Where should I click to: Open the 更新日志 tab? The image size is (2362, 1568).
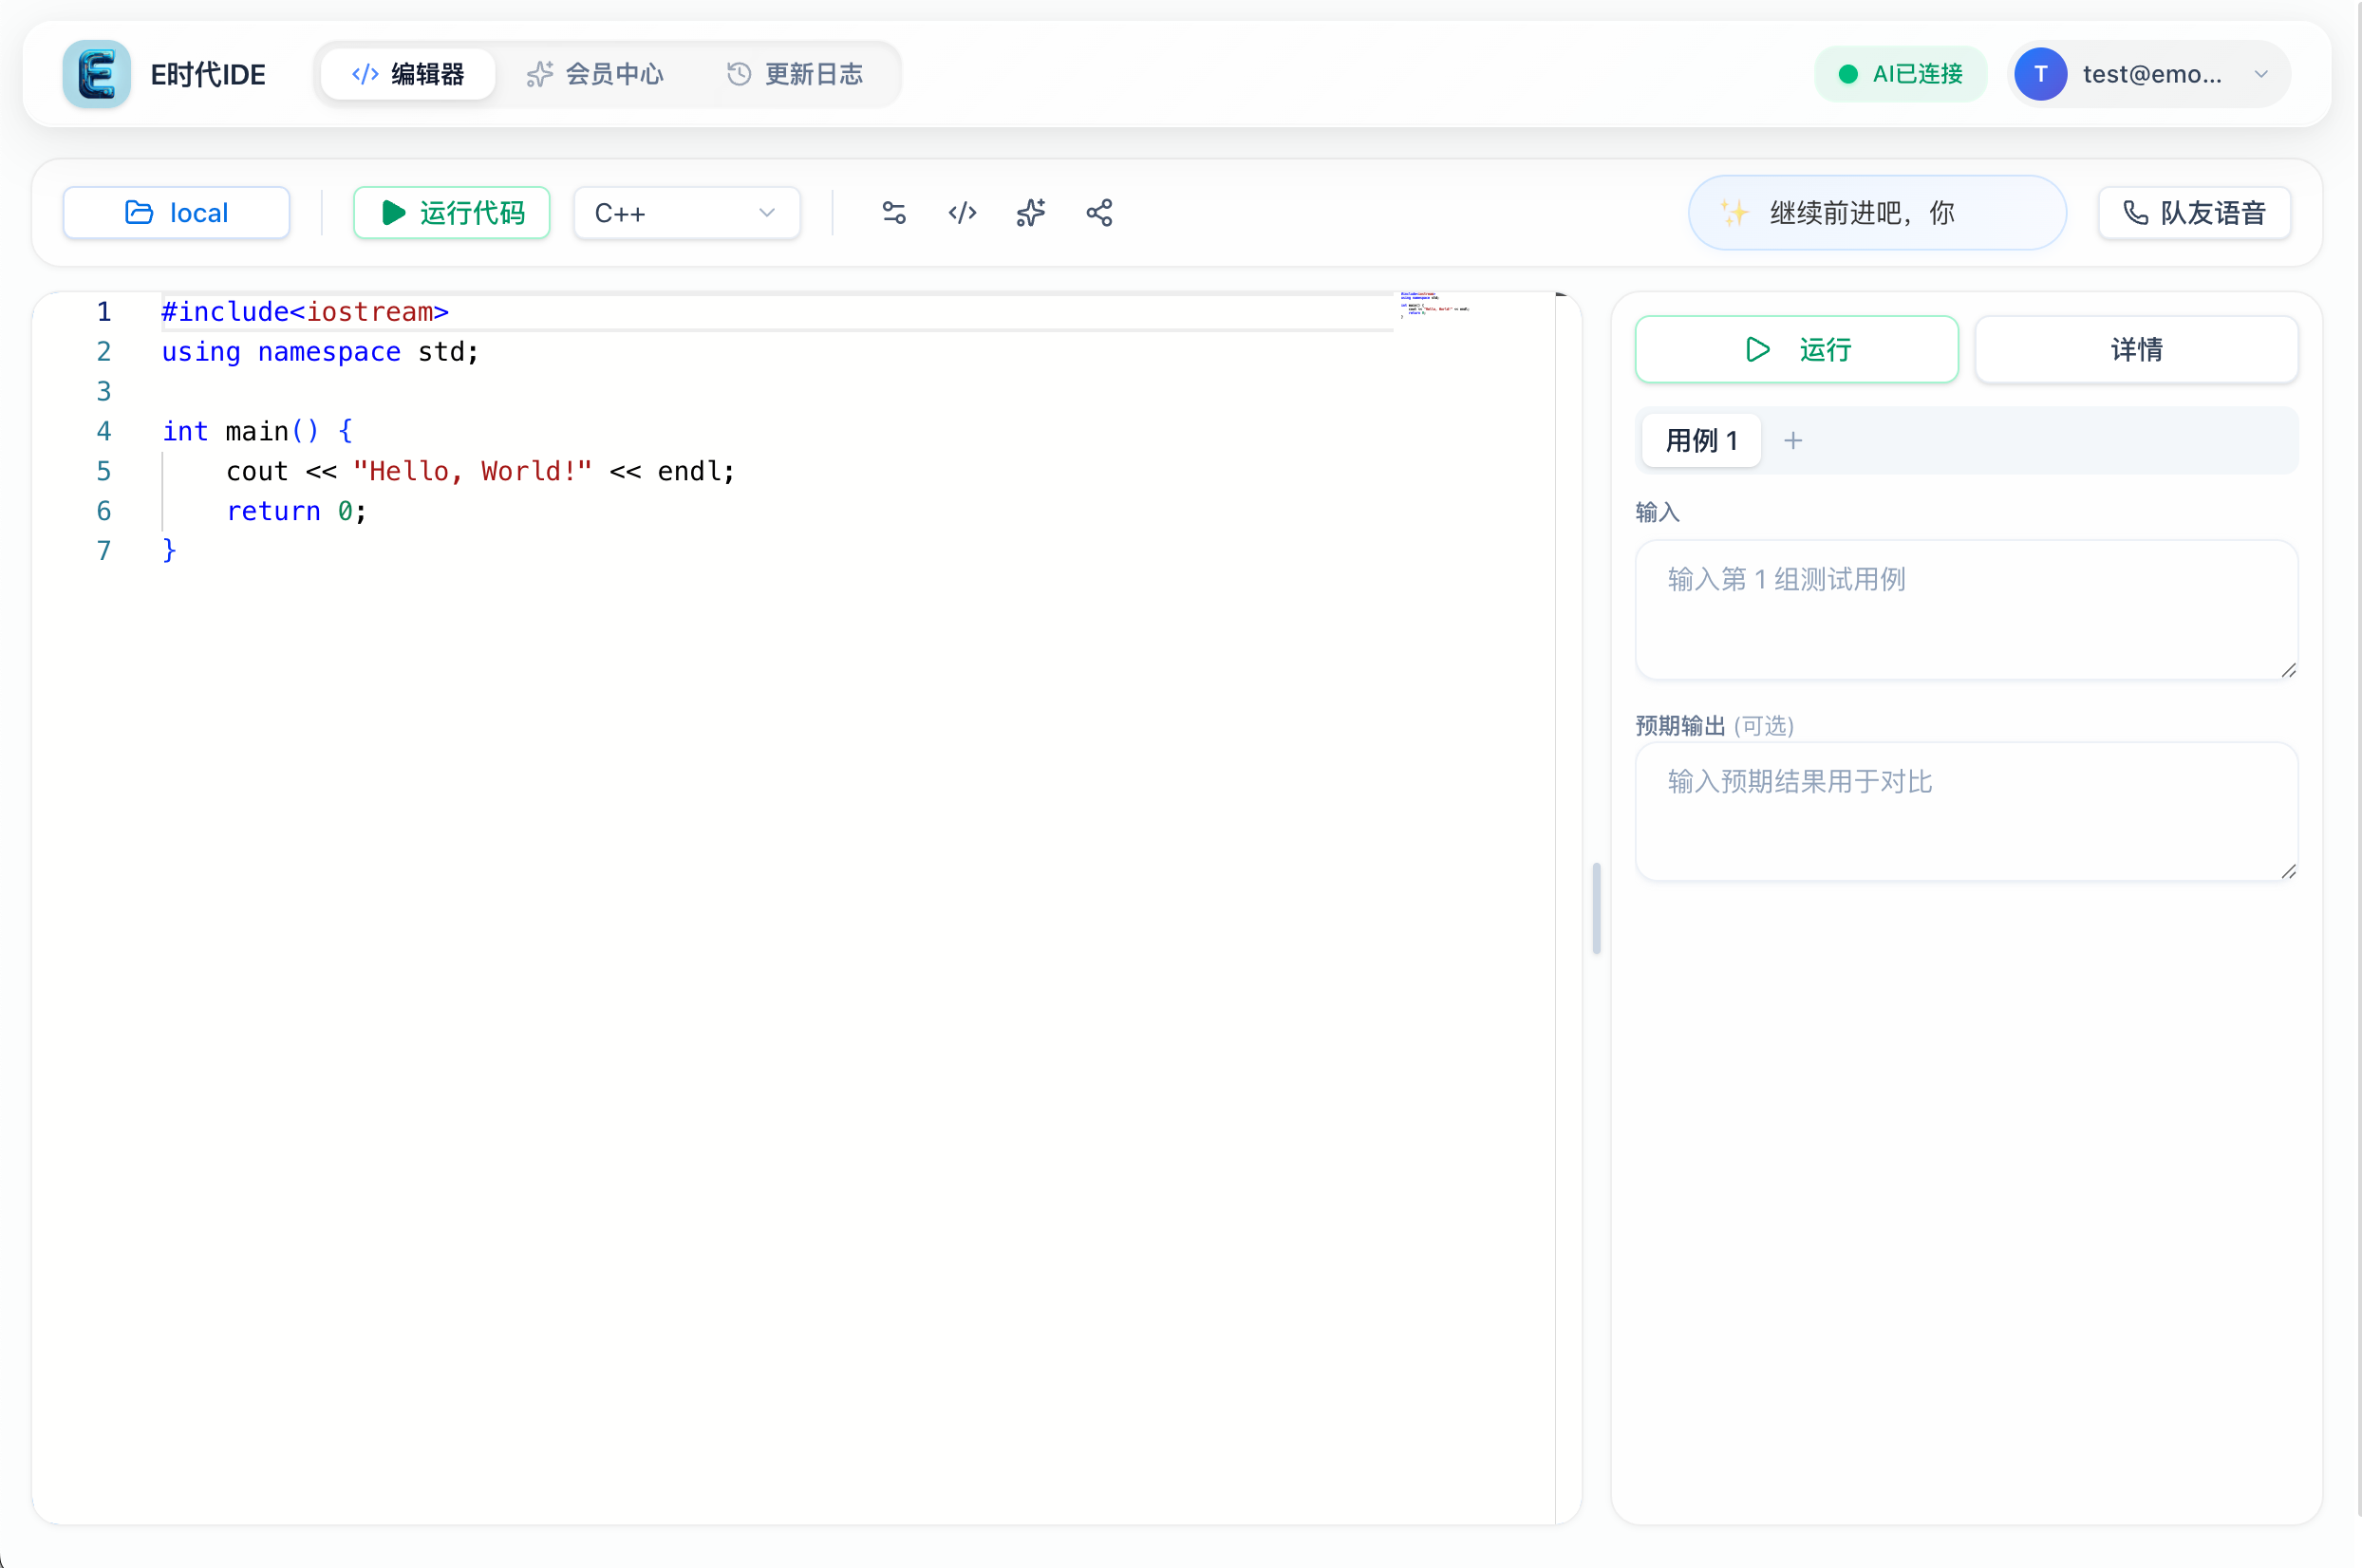tap(795, 74)
